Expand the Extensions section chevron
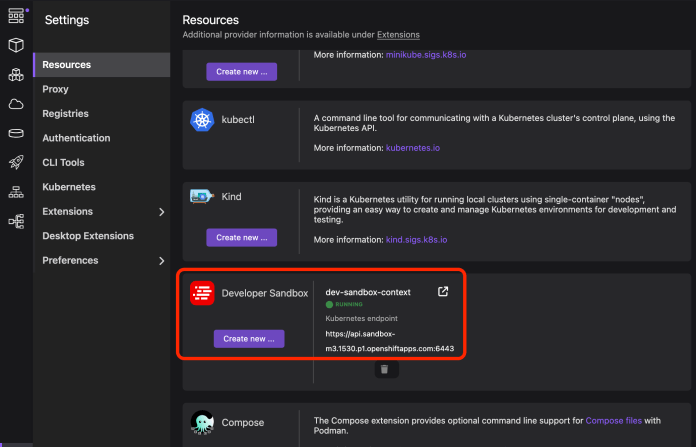The height and width of the screenshot is (447, 696). (162, 212)
